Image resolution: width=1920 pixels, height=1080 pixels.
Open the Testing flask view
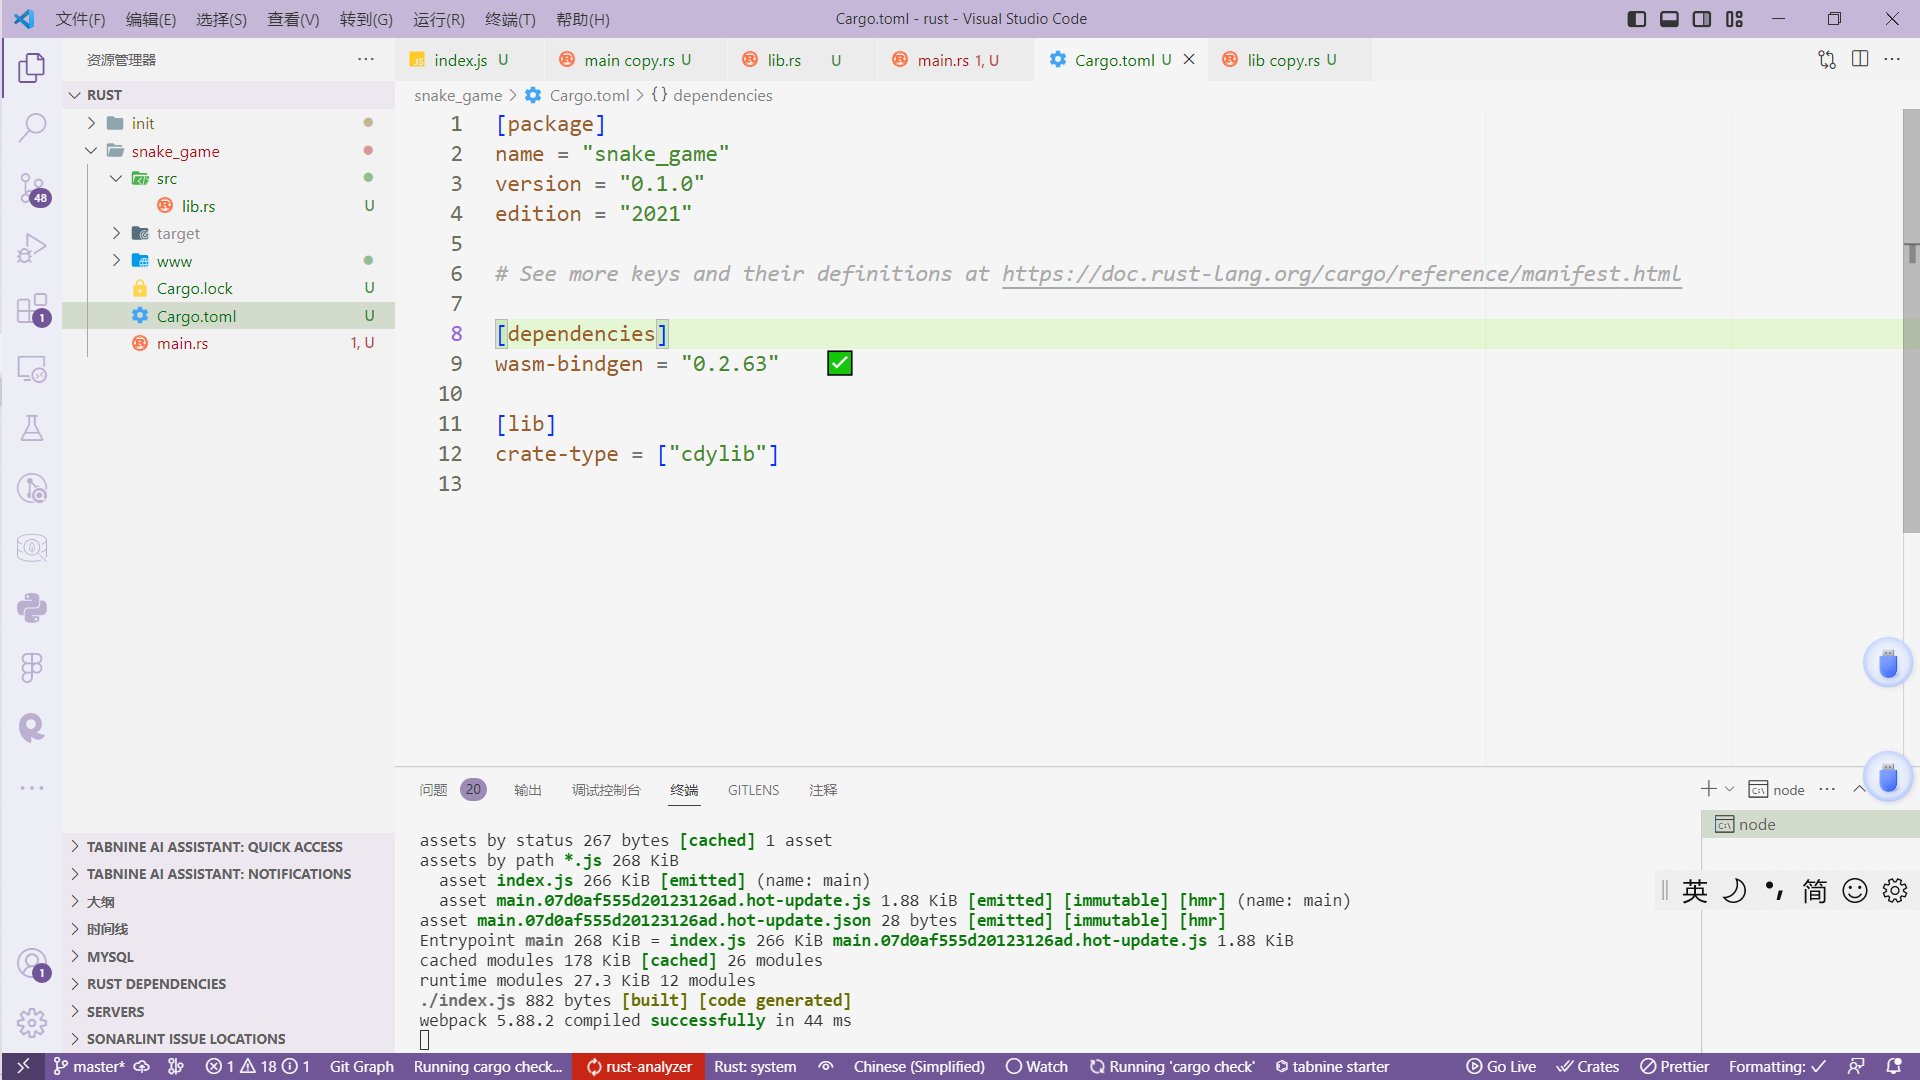(32, 429)
